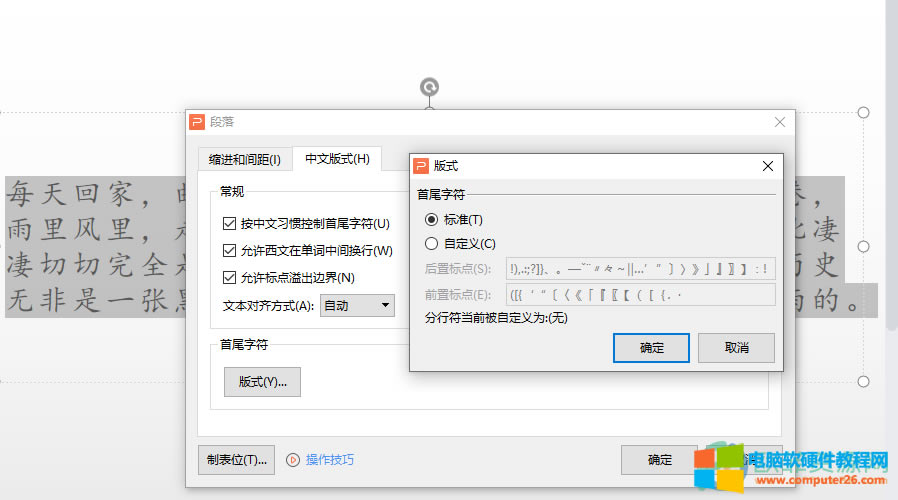The height and width of the screenshot is (500, 898).
Task: Click the slide text 每天回家
Action: click(x=69, y=194)
